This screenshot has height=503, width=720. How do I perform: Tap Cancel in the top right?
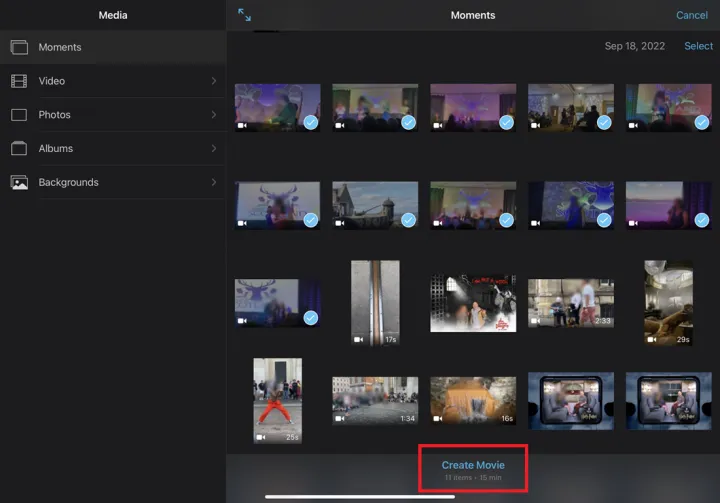691,15
